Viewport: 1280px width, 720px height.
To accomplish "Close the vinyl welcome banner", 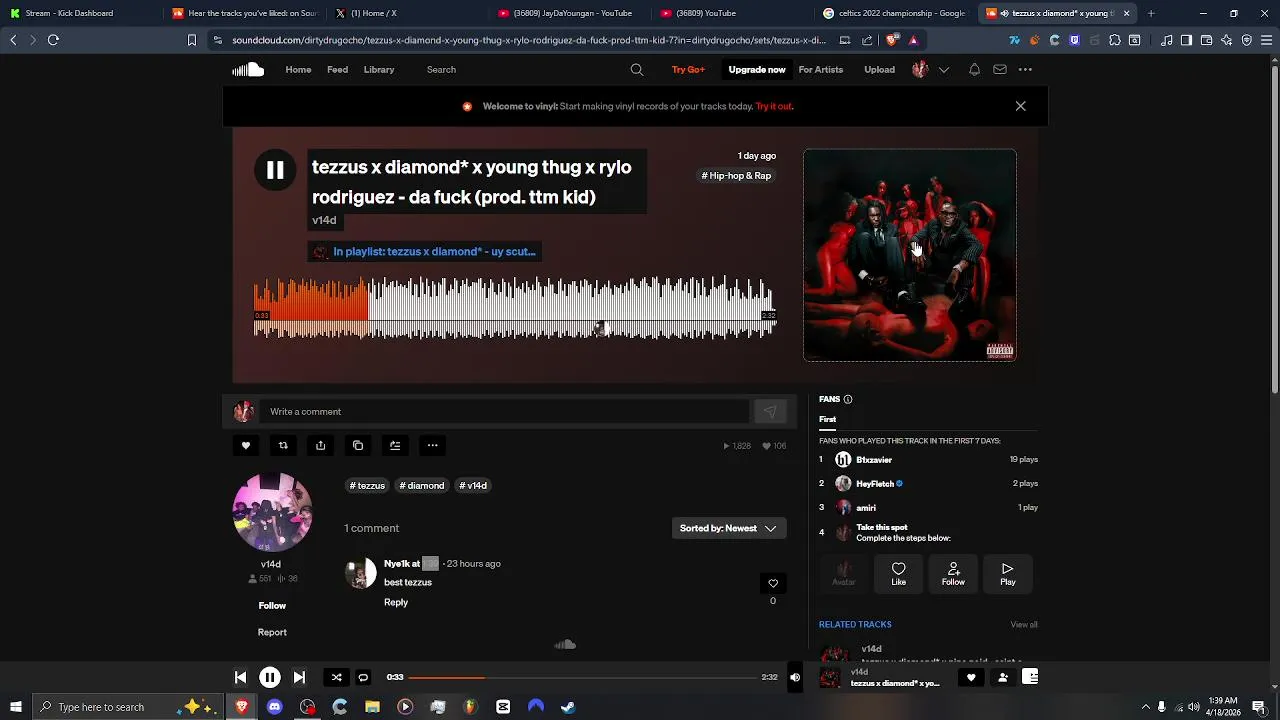I will [x=1020, y=106].
